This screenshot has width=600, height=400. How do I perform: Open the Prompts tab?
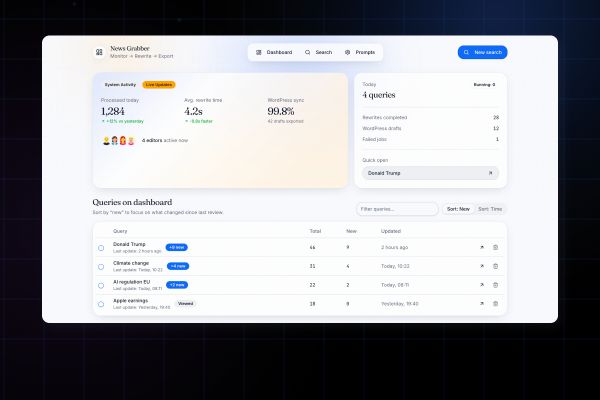[x=360, y=52]
